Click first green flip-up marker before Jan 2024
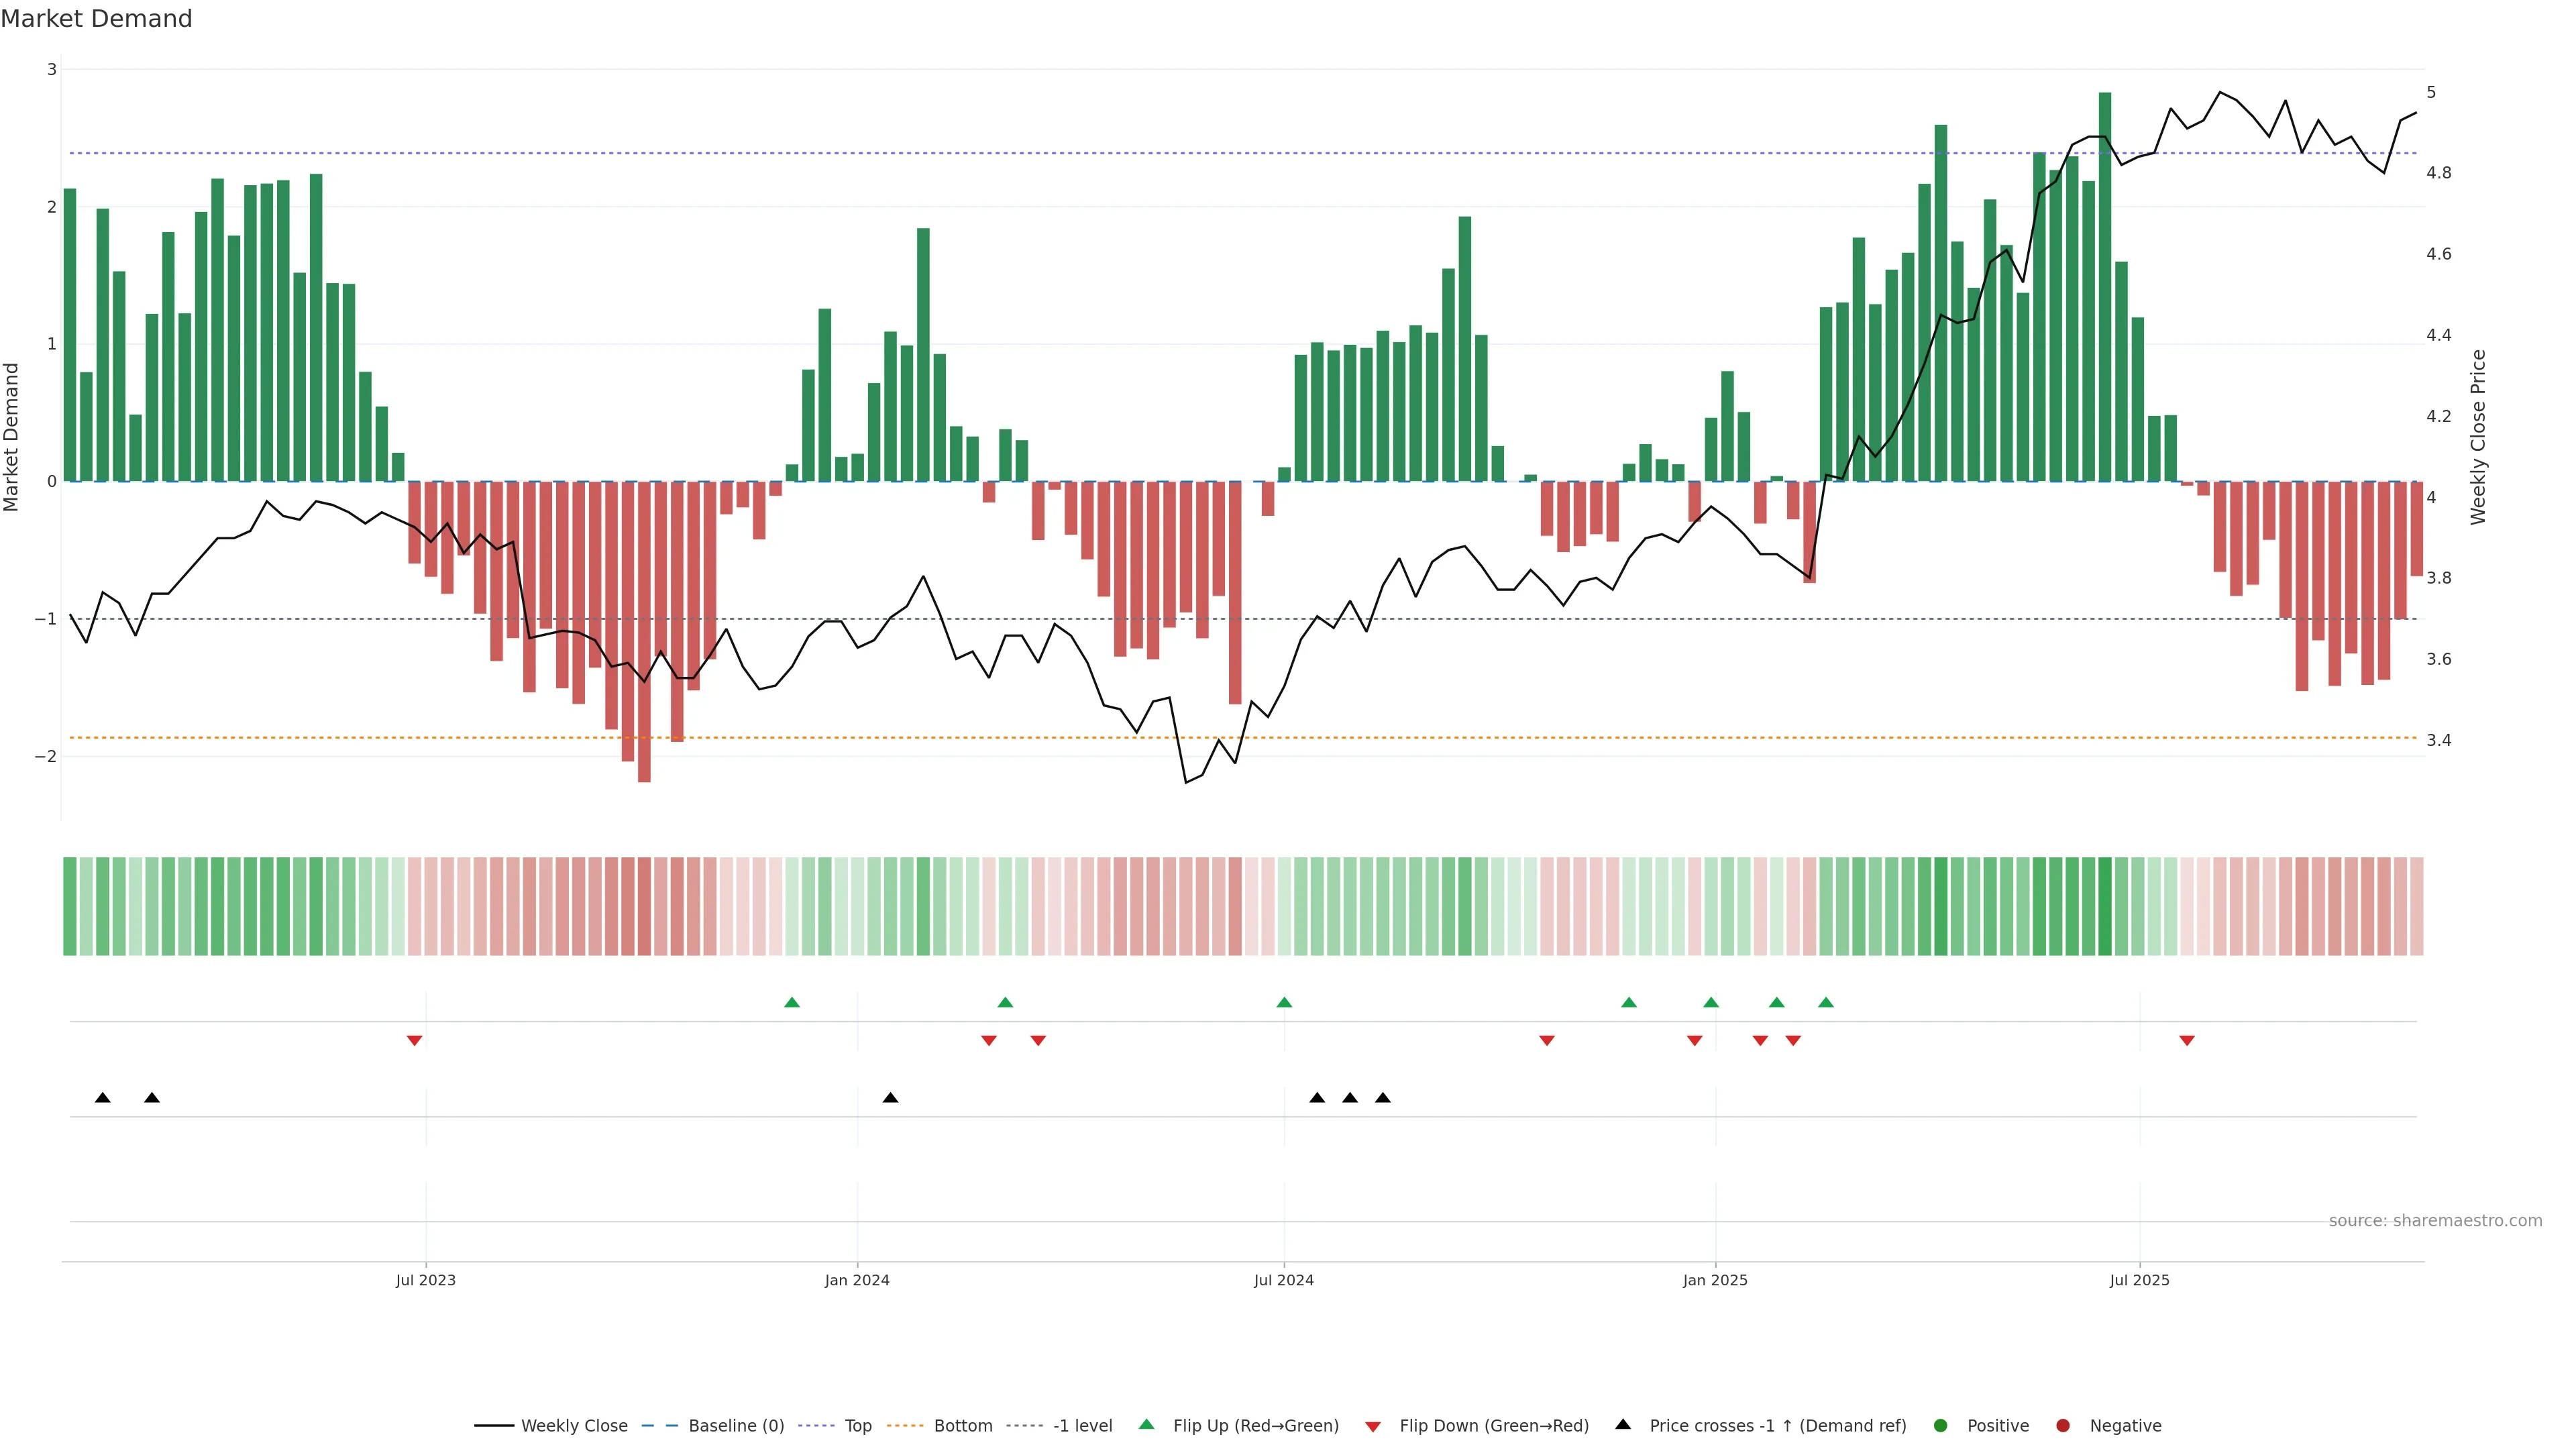The height and width of the screenshot is (1449, 2576). pos(792,1002)
